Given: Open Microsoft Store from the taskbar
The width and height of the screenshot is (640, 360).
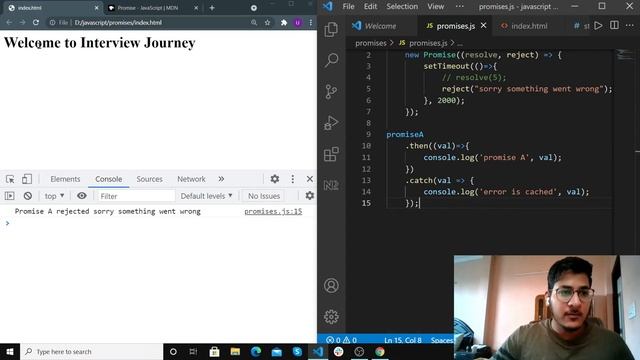Looking at the screenshot, I should (214, 351).
